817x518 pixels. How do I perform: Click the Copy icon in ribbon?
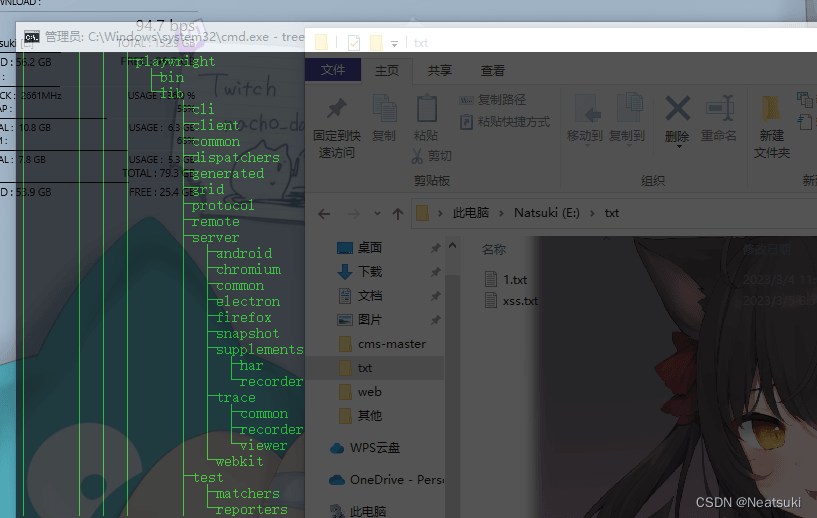385,109
